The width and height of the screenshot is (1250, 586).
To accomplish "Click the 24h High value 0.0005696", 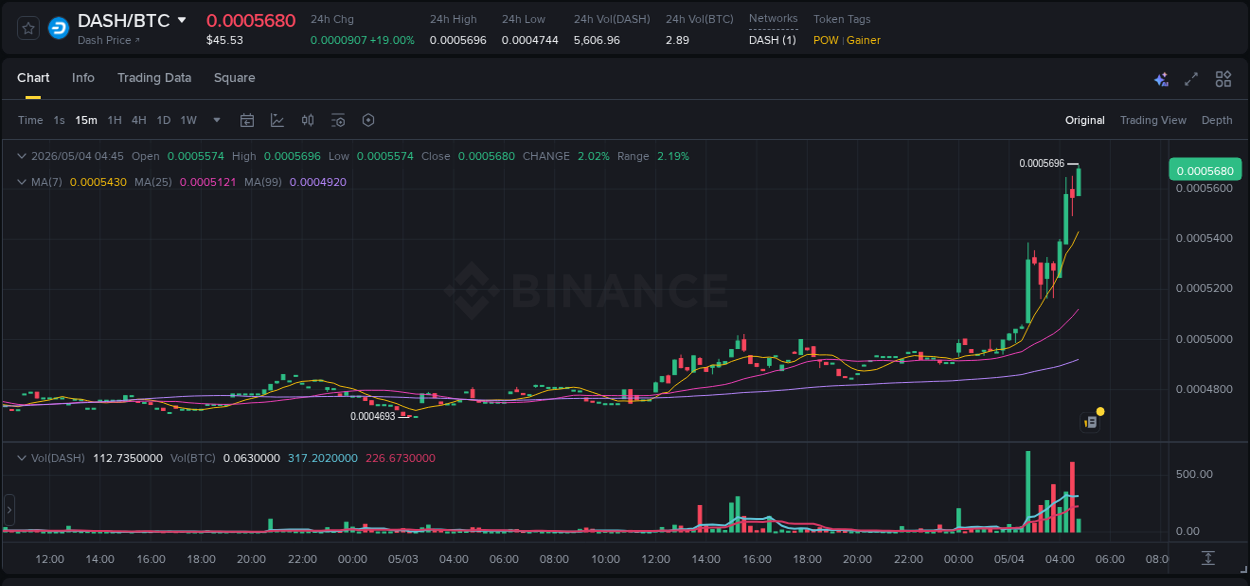I will [x=458, y=40].
